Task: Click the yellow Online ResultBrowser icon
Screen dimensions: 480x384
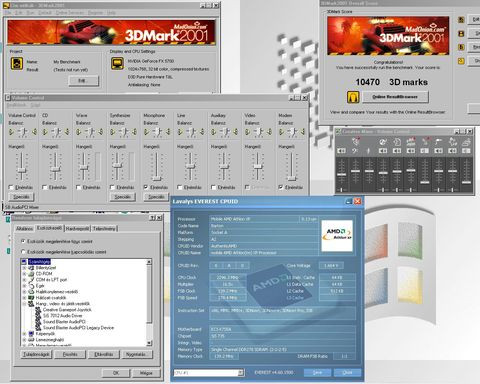Action: pos(353,97)
